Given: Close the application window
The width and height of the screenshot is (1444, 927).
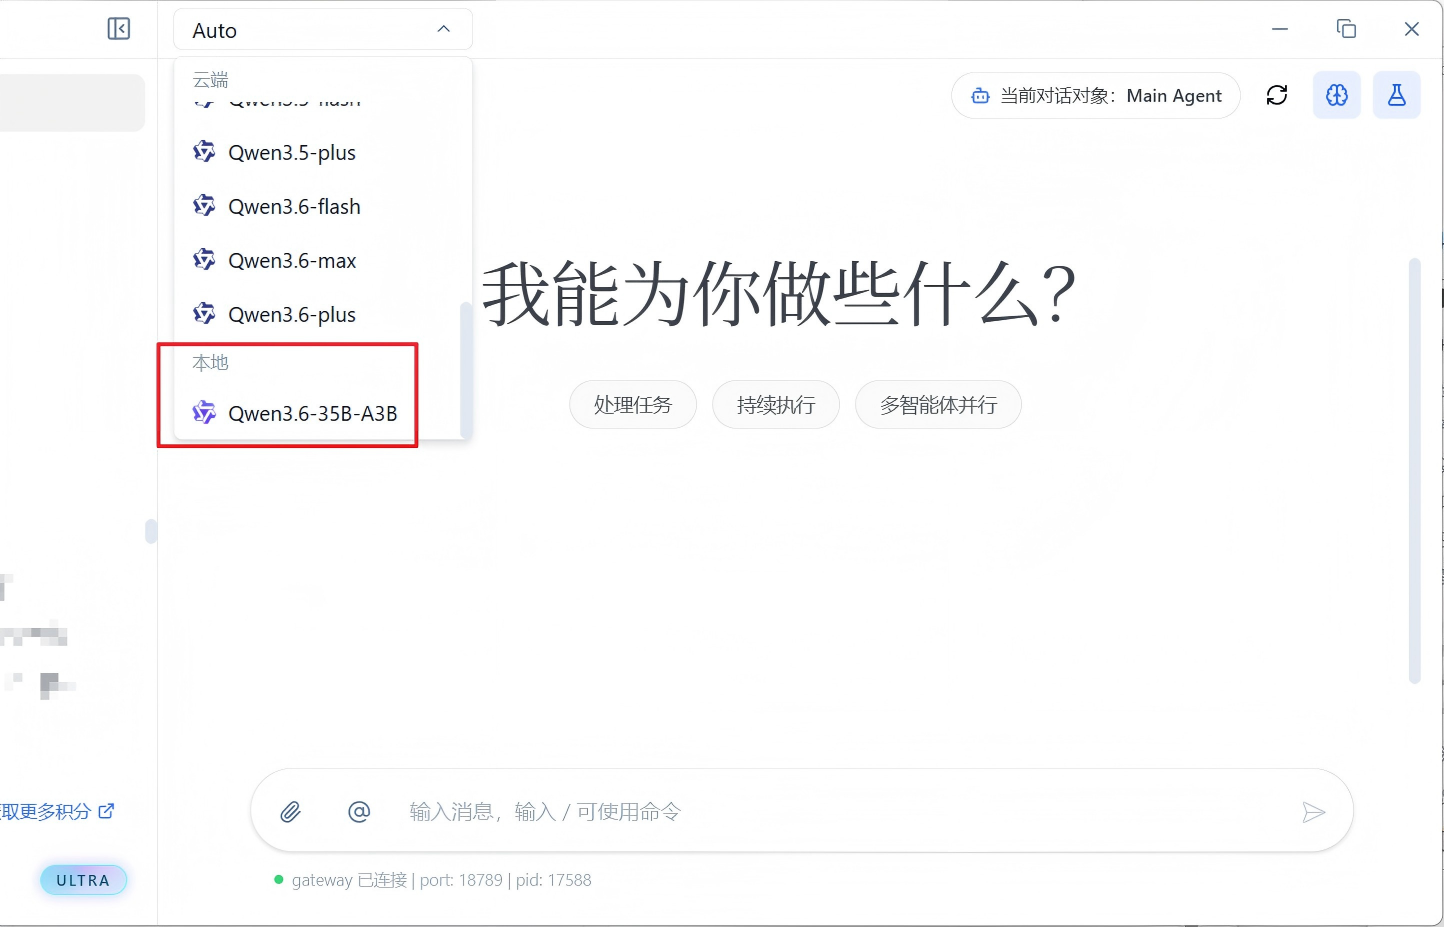Looking at the screenshot, I should (1412, 29).
